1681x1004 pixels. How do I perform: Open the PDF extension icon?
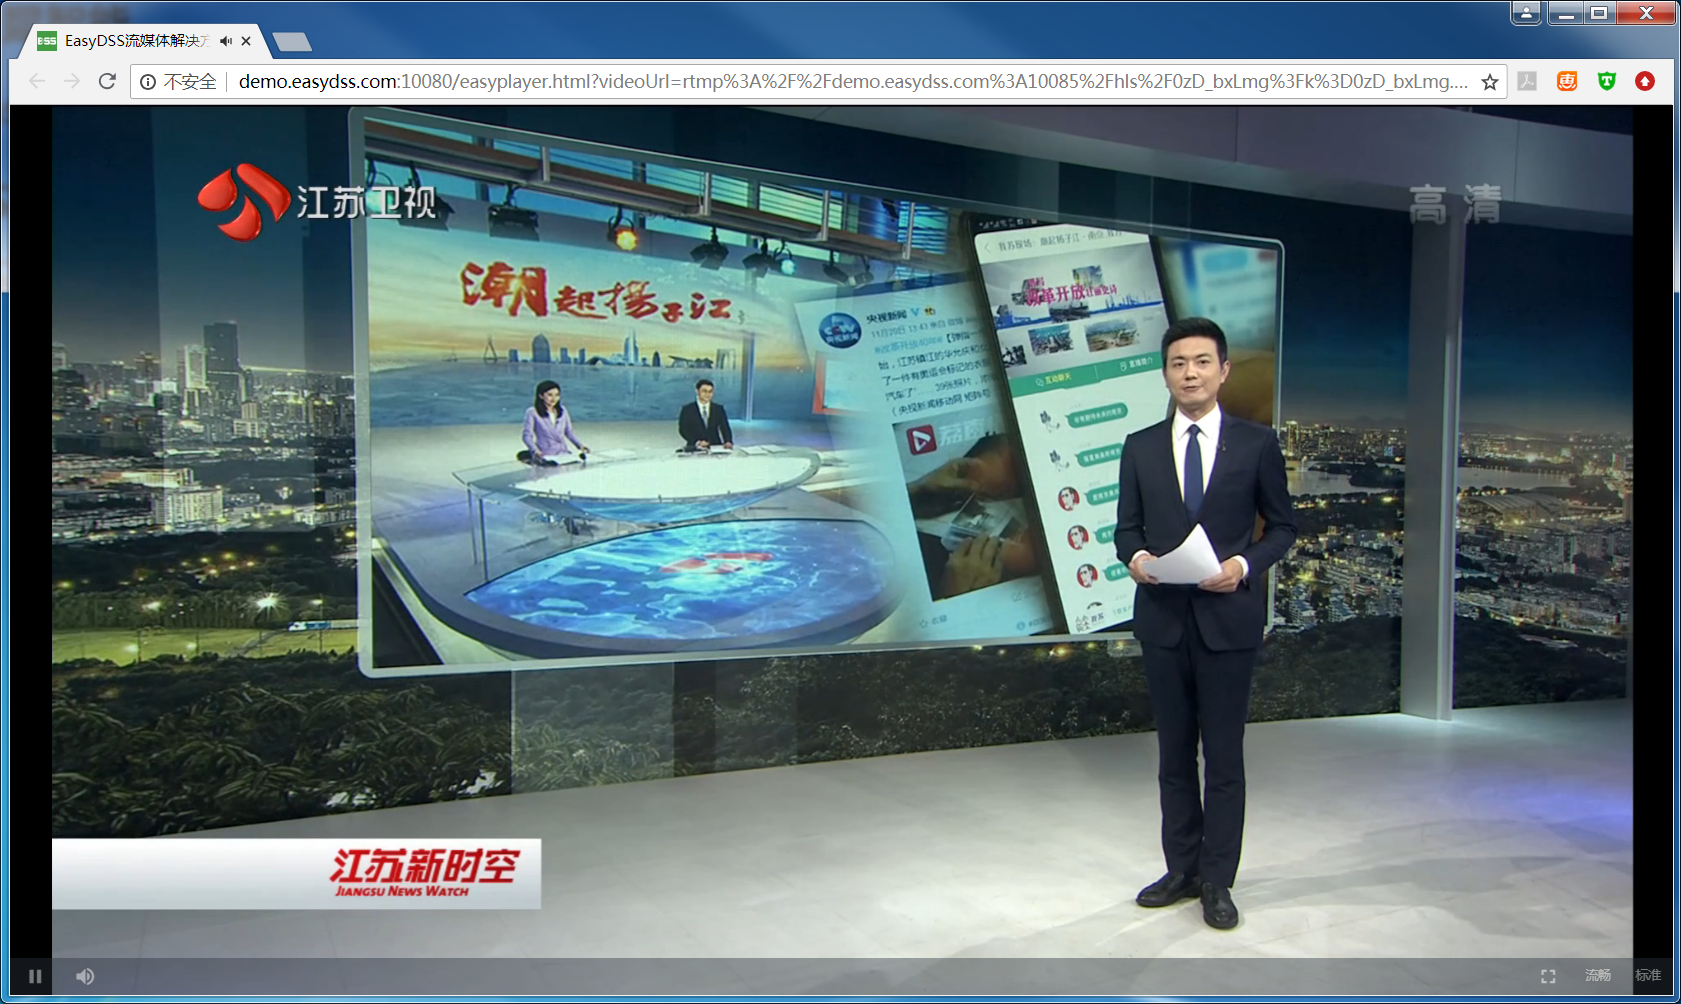tap(1527, 81)
